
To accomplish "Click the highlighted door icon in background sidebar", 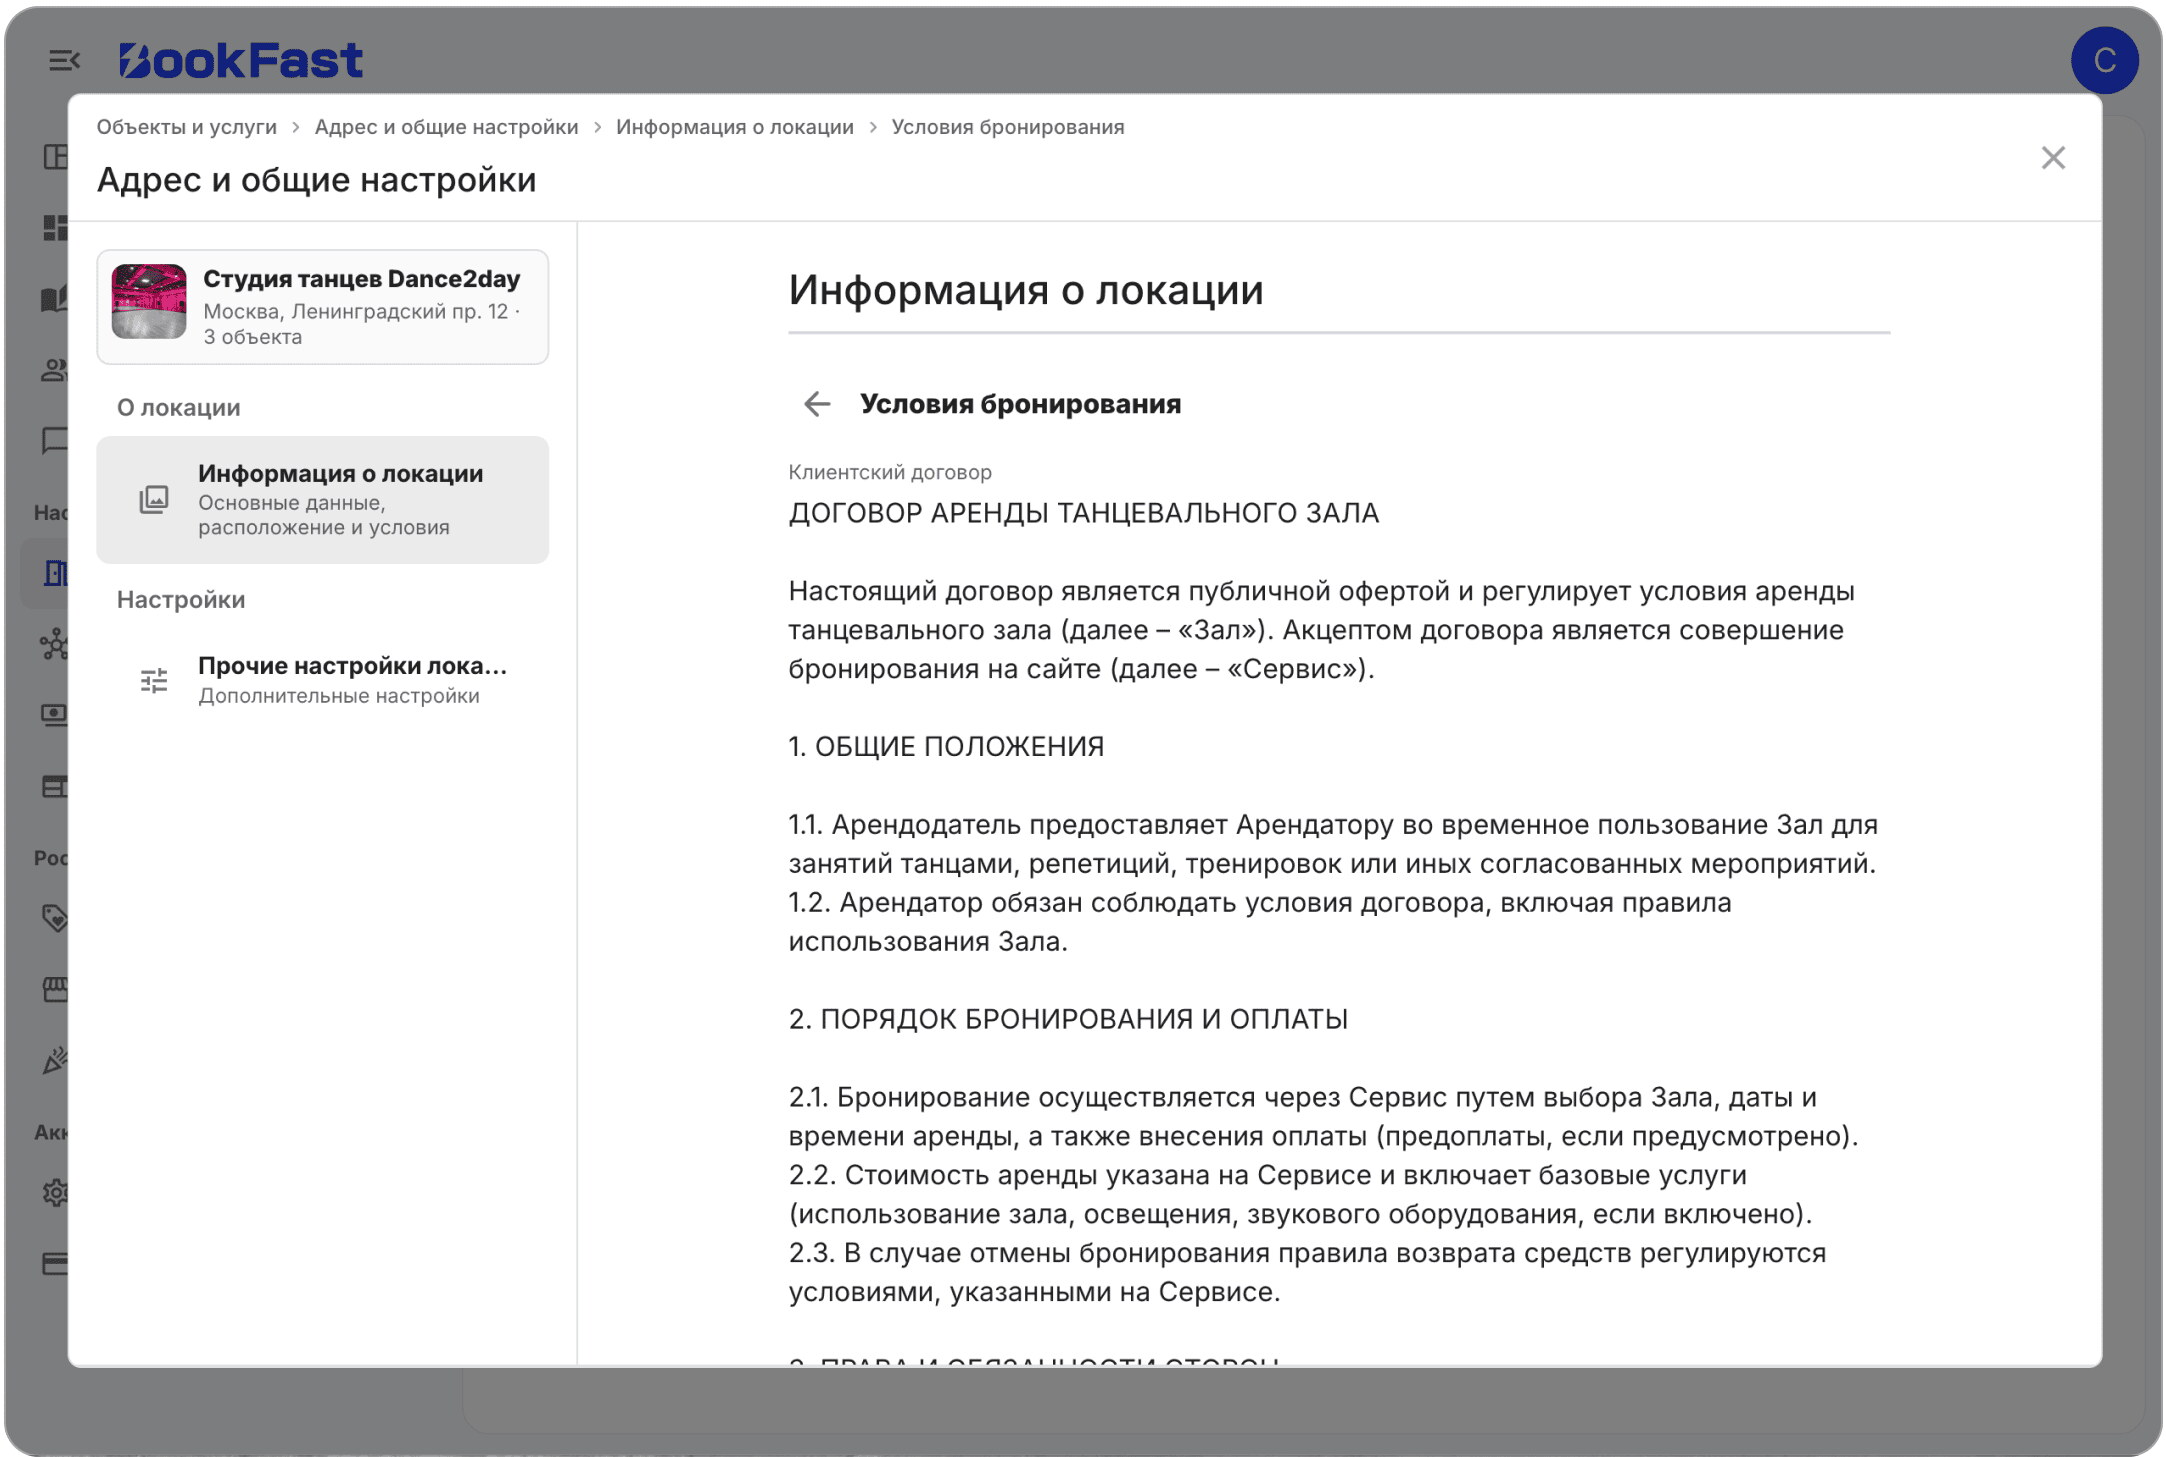I will click(56, 573).
